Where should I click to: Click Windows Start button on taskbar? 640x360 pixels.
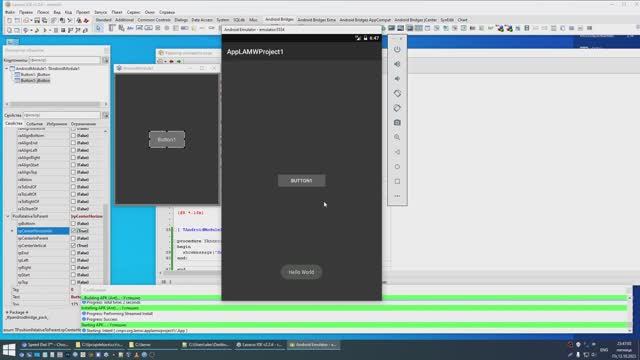tap(9, 349)
